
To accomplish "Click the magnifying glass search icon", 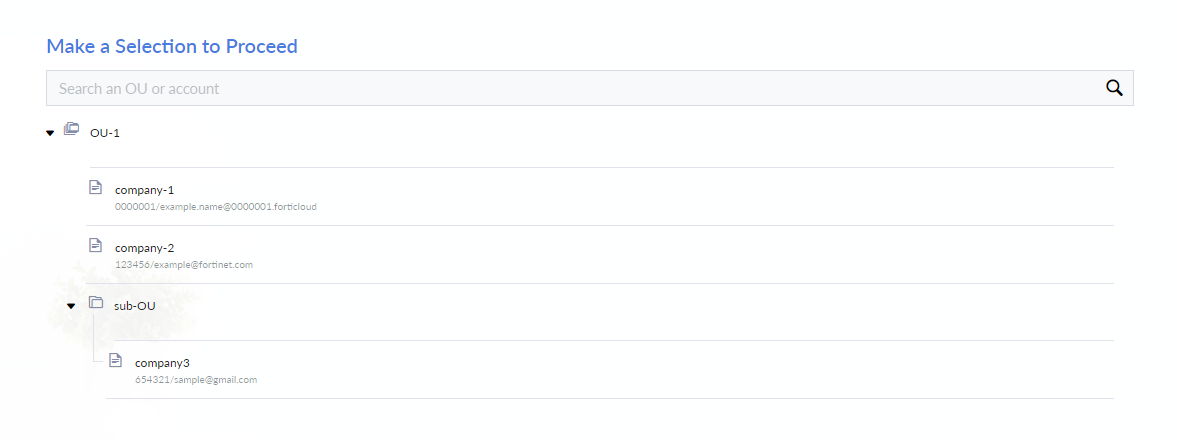I will pos(1114,88).
